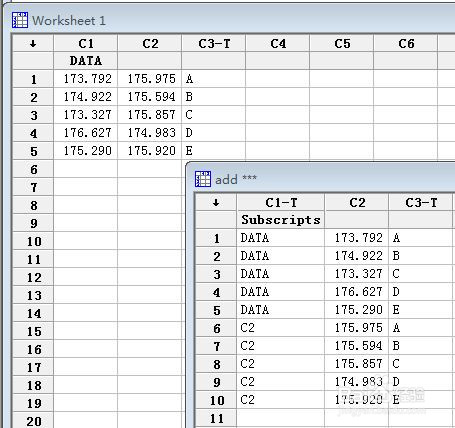Select column header C1-T in add worksheet
The height and width of the screenshot is (428, 455).
coord(281,202)
